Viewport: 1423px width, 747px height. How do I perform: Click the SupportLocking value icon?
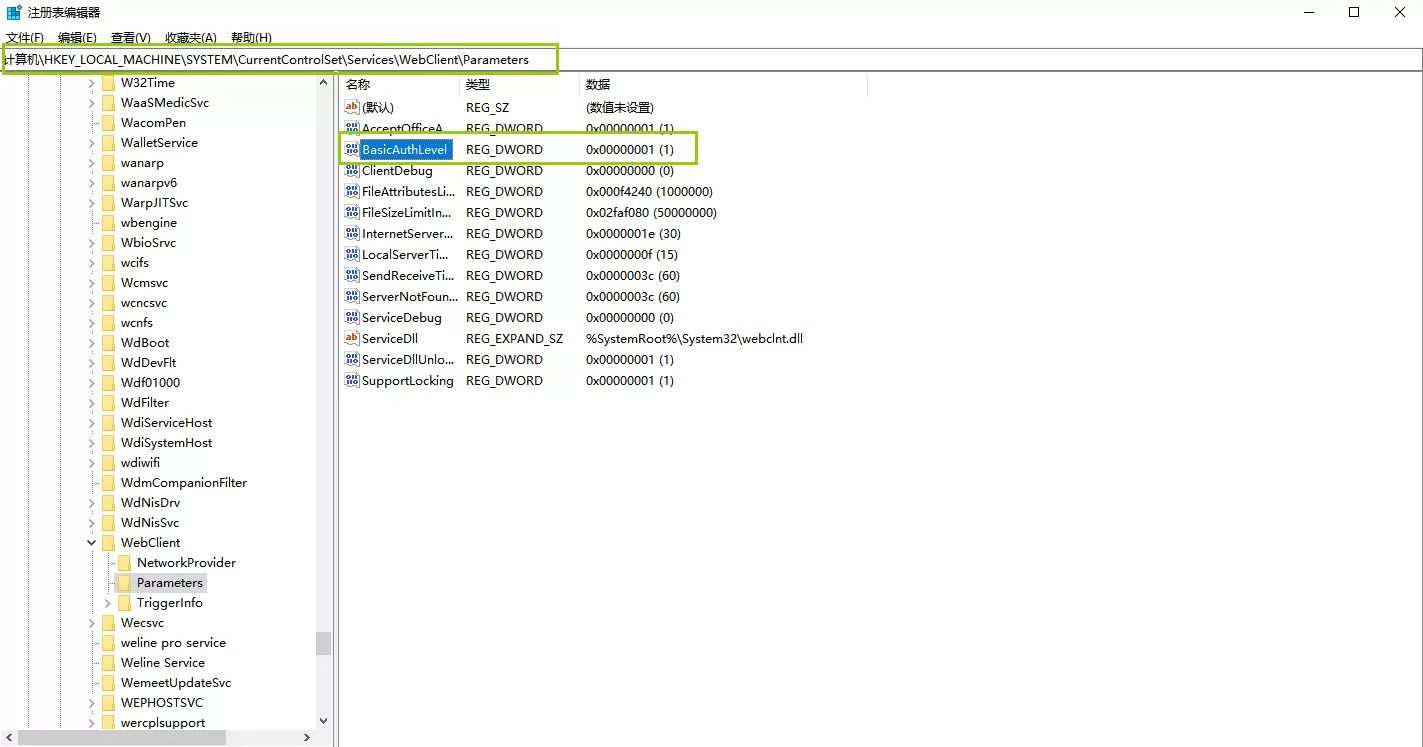click(x=351, y=381)
